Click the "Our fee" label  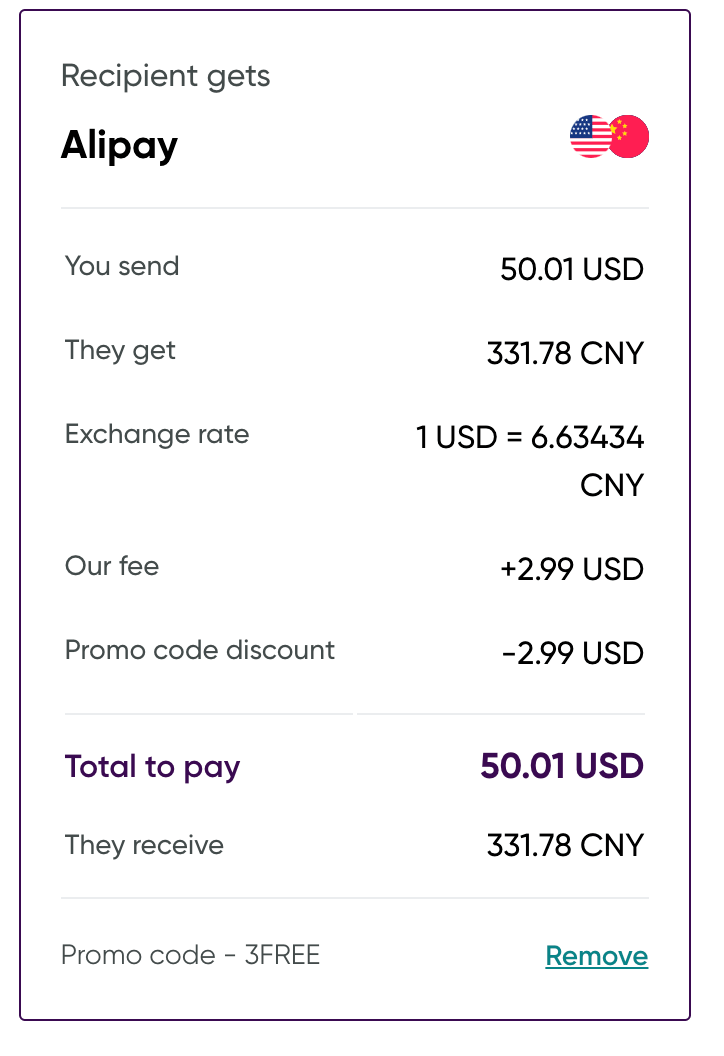coord(112,566)
